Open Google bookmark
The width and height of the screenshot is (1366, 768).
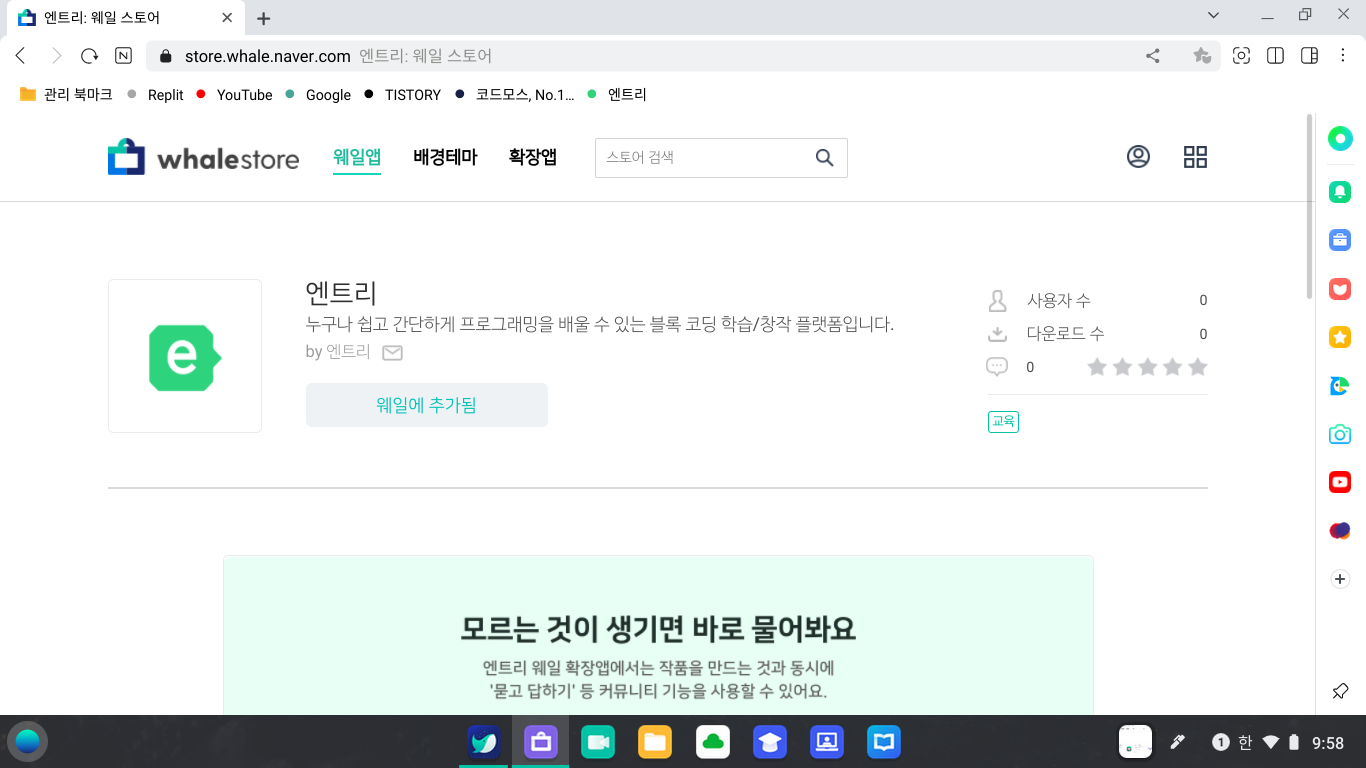(x=318, y=95)
